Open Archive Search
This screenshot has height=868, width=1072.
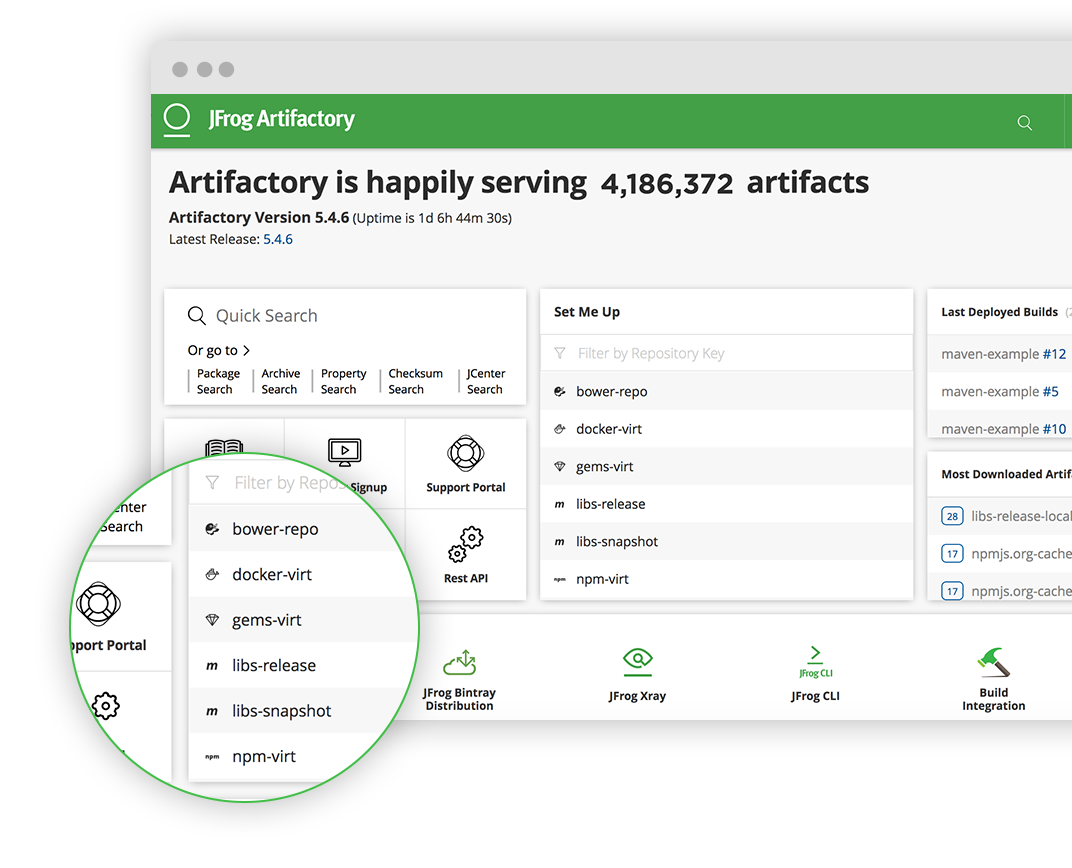pyautogui.click(x=280, y=381)
